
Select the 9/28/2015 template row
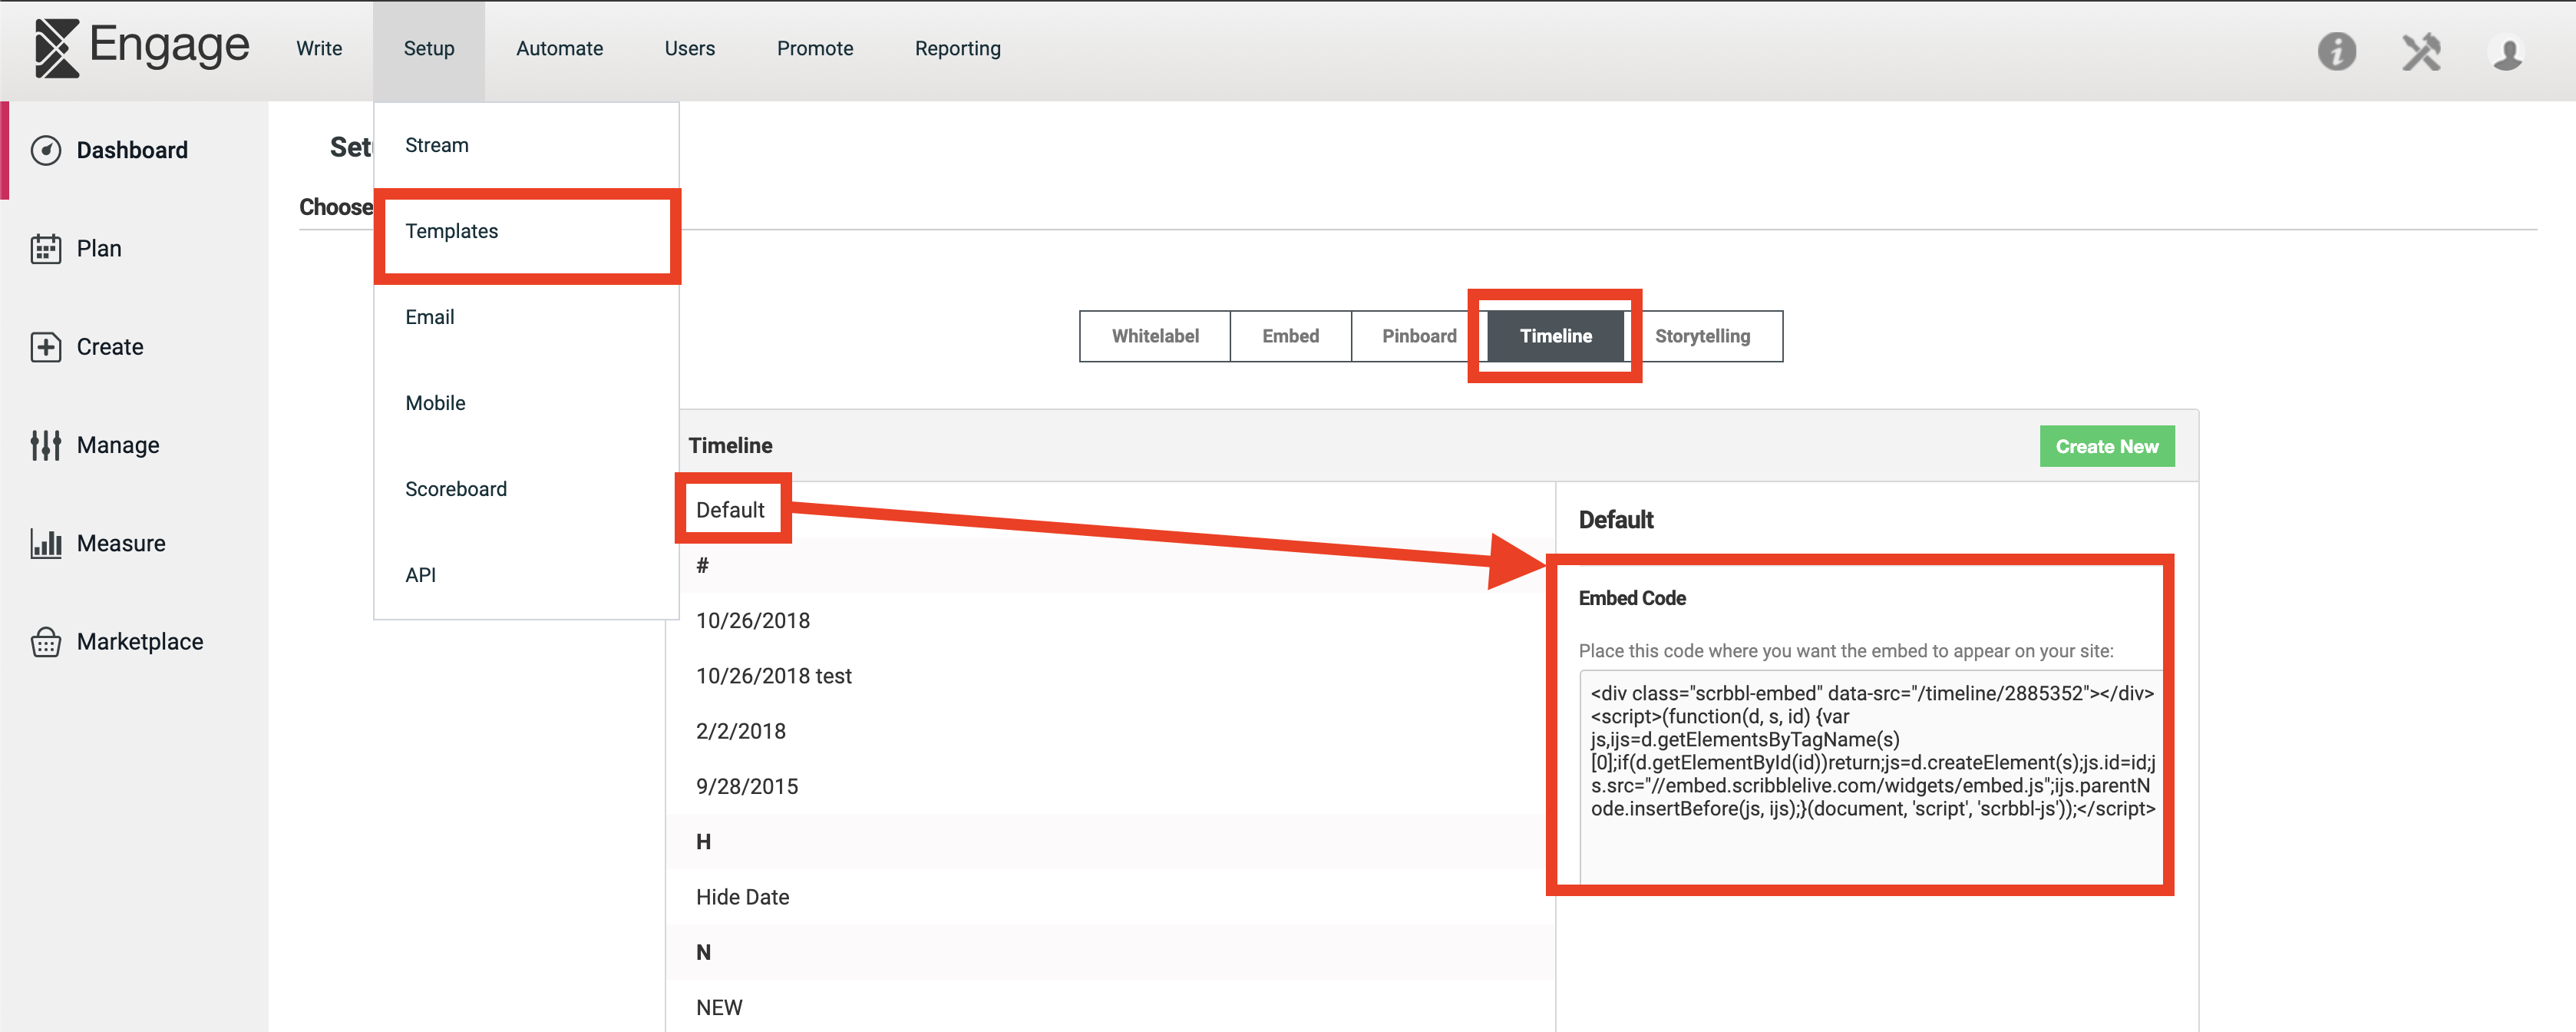coord(1110,786)
